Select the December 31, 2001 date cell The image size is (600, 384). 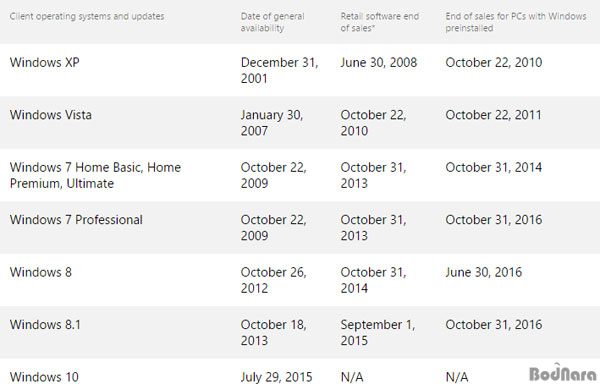point(279,70)
